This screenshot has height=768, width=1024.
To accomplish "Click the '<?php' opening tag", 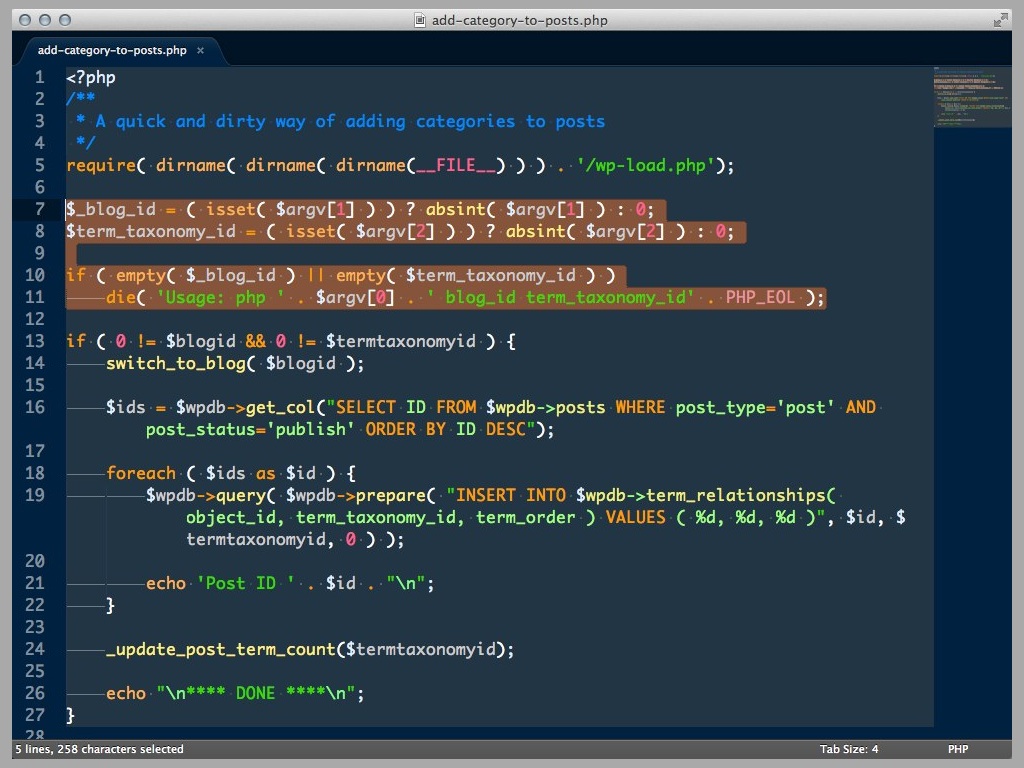I will (x=91, y=78).
